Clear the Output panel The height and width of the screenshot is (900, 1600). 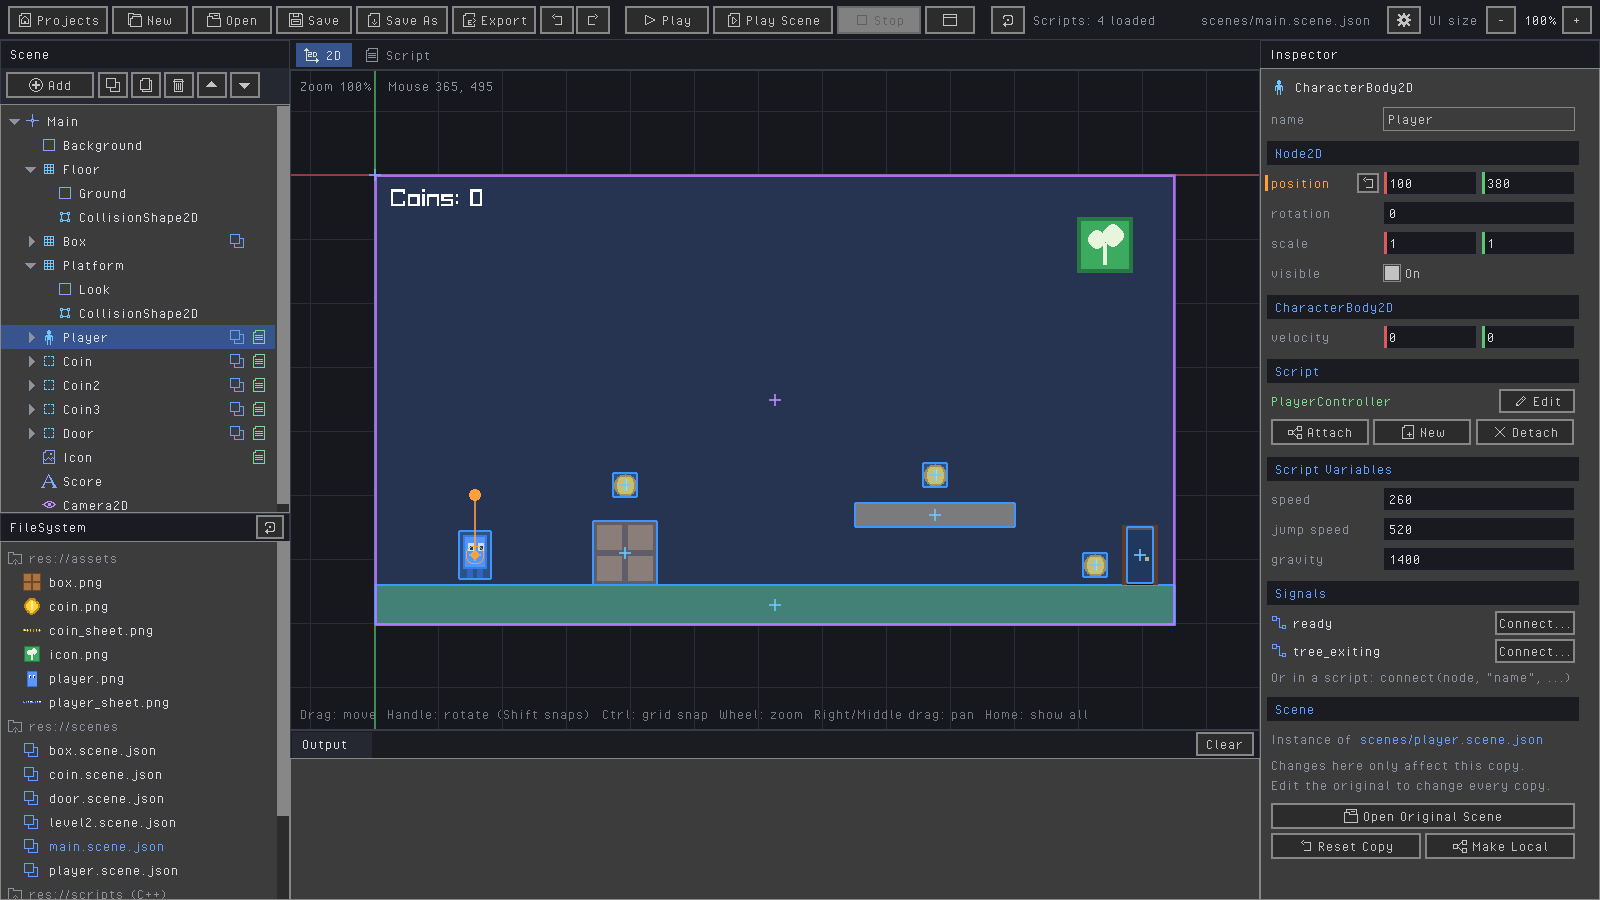(1224, 744)
